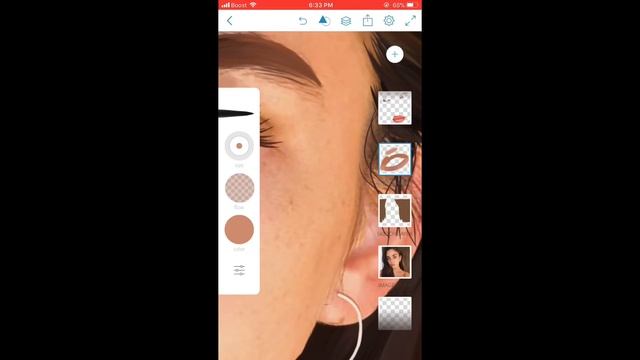
Task: Open the brush size control
Action: pos(239,146)
